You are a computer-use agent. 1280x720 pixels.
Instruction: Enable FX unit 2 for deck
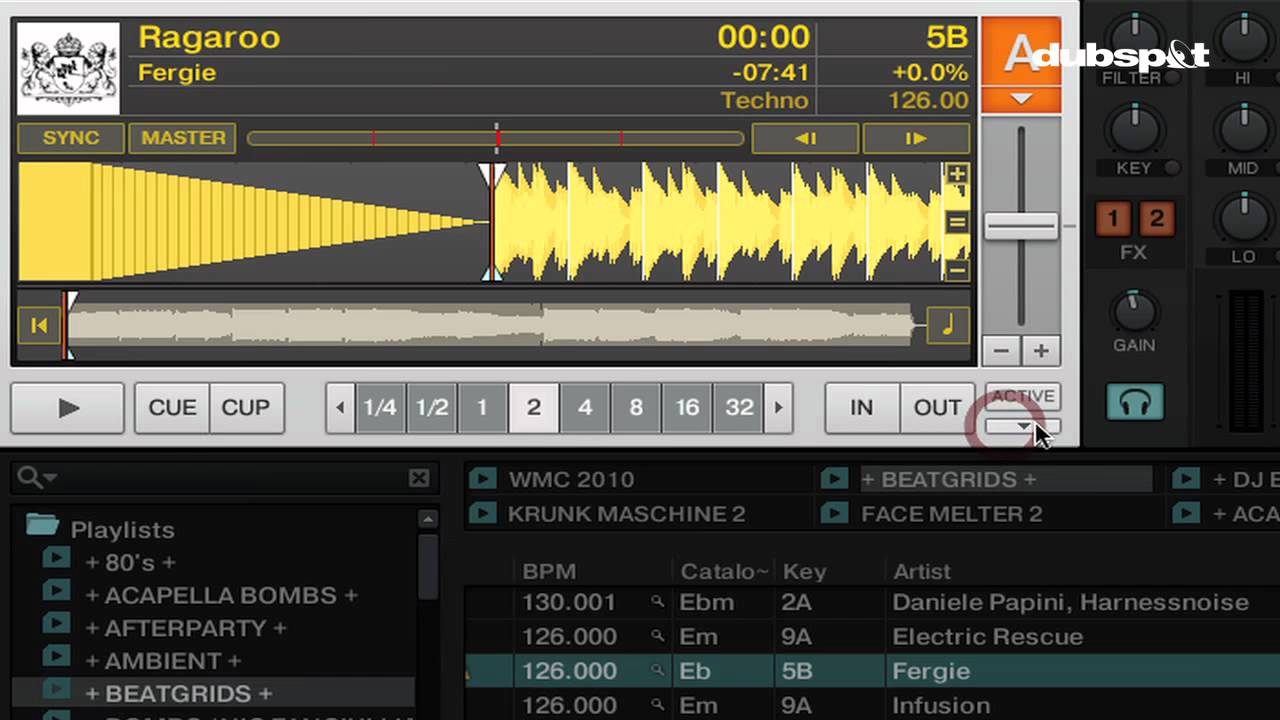[x=1155, y=218]
